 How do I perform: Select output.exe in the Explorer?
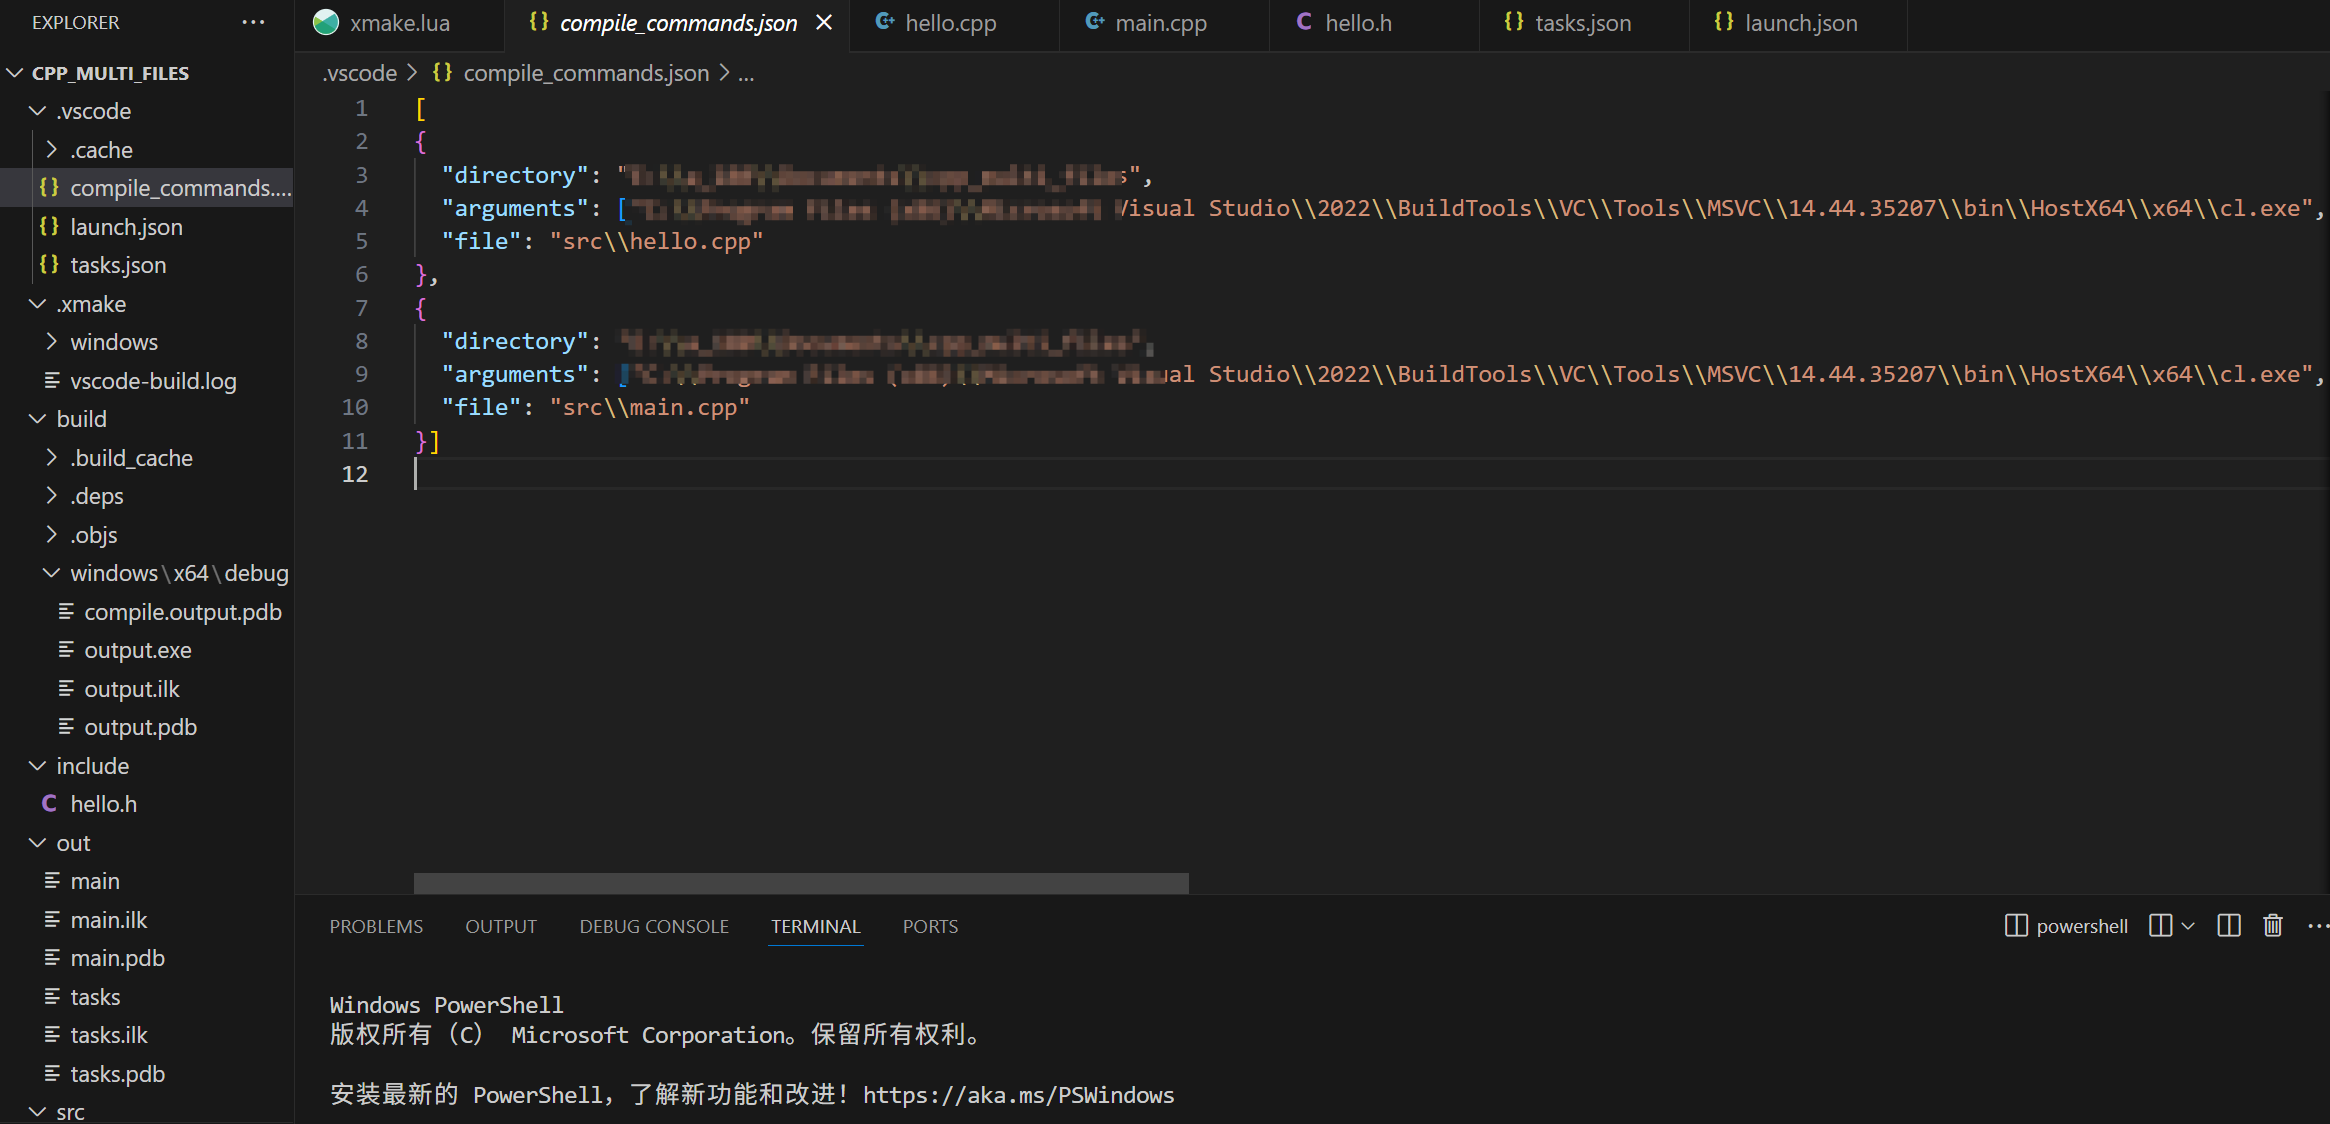pos(138,649)
